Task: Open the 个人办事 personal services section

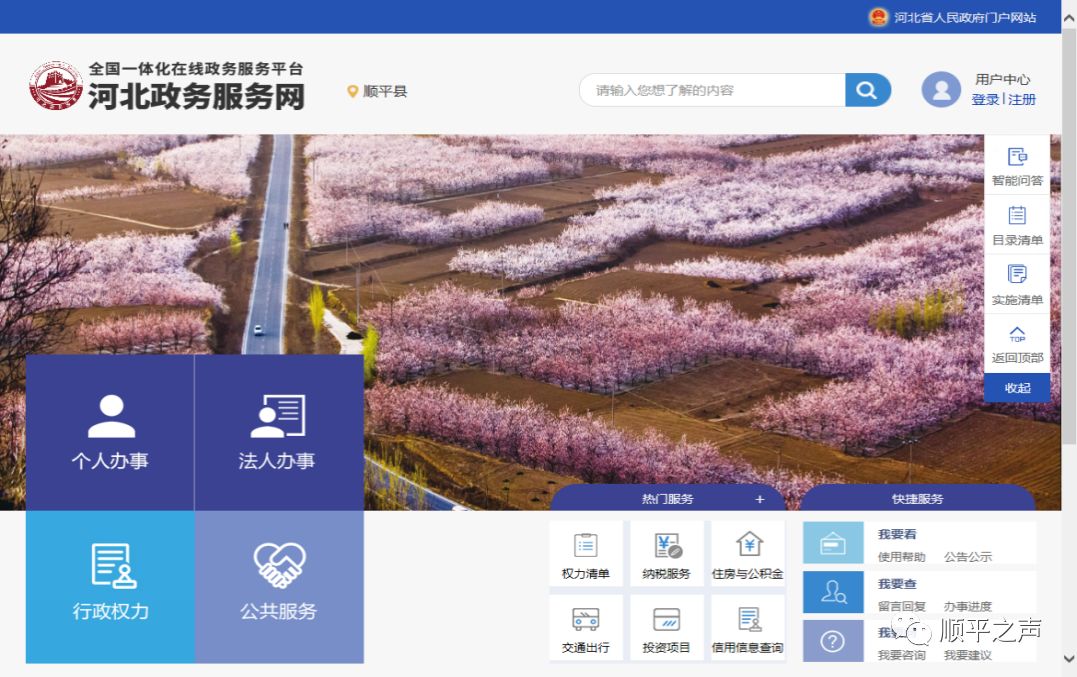Action: pos(108,430)
